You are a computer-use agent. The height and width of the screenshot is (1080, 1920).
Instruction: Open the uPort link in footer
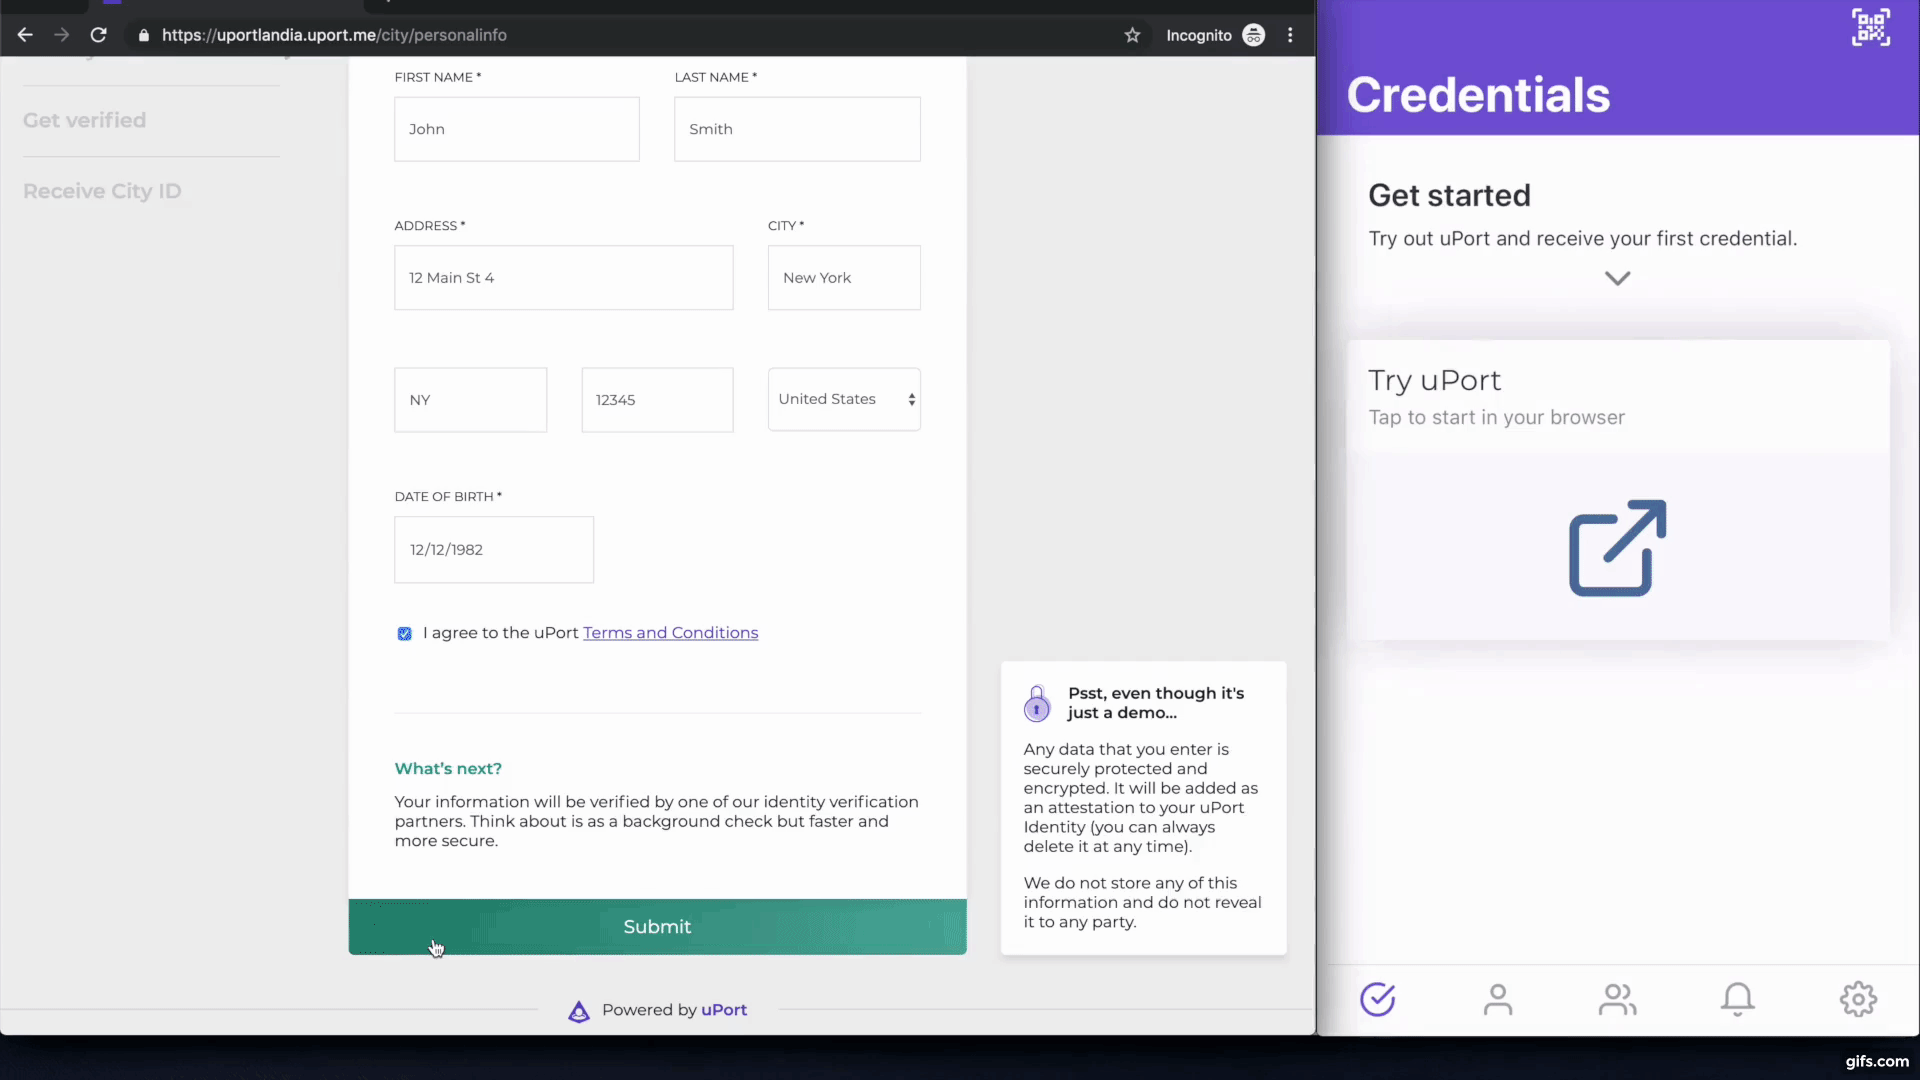pos(724,1010)
